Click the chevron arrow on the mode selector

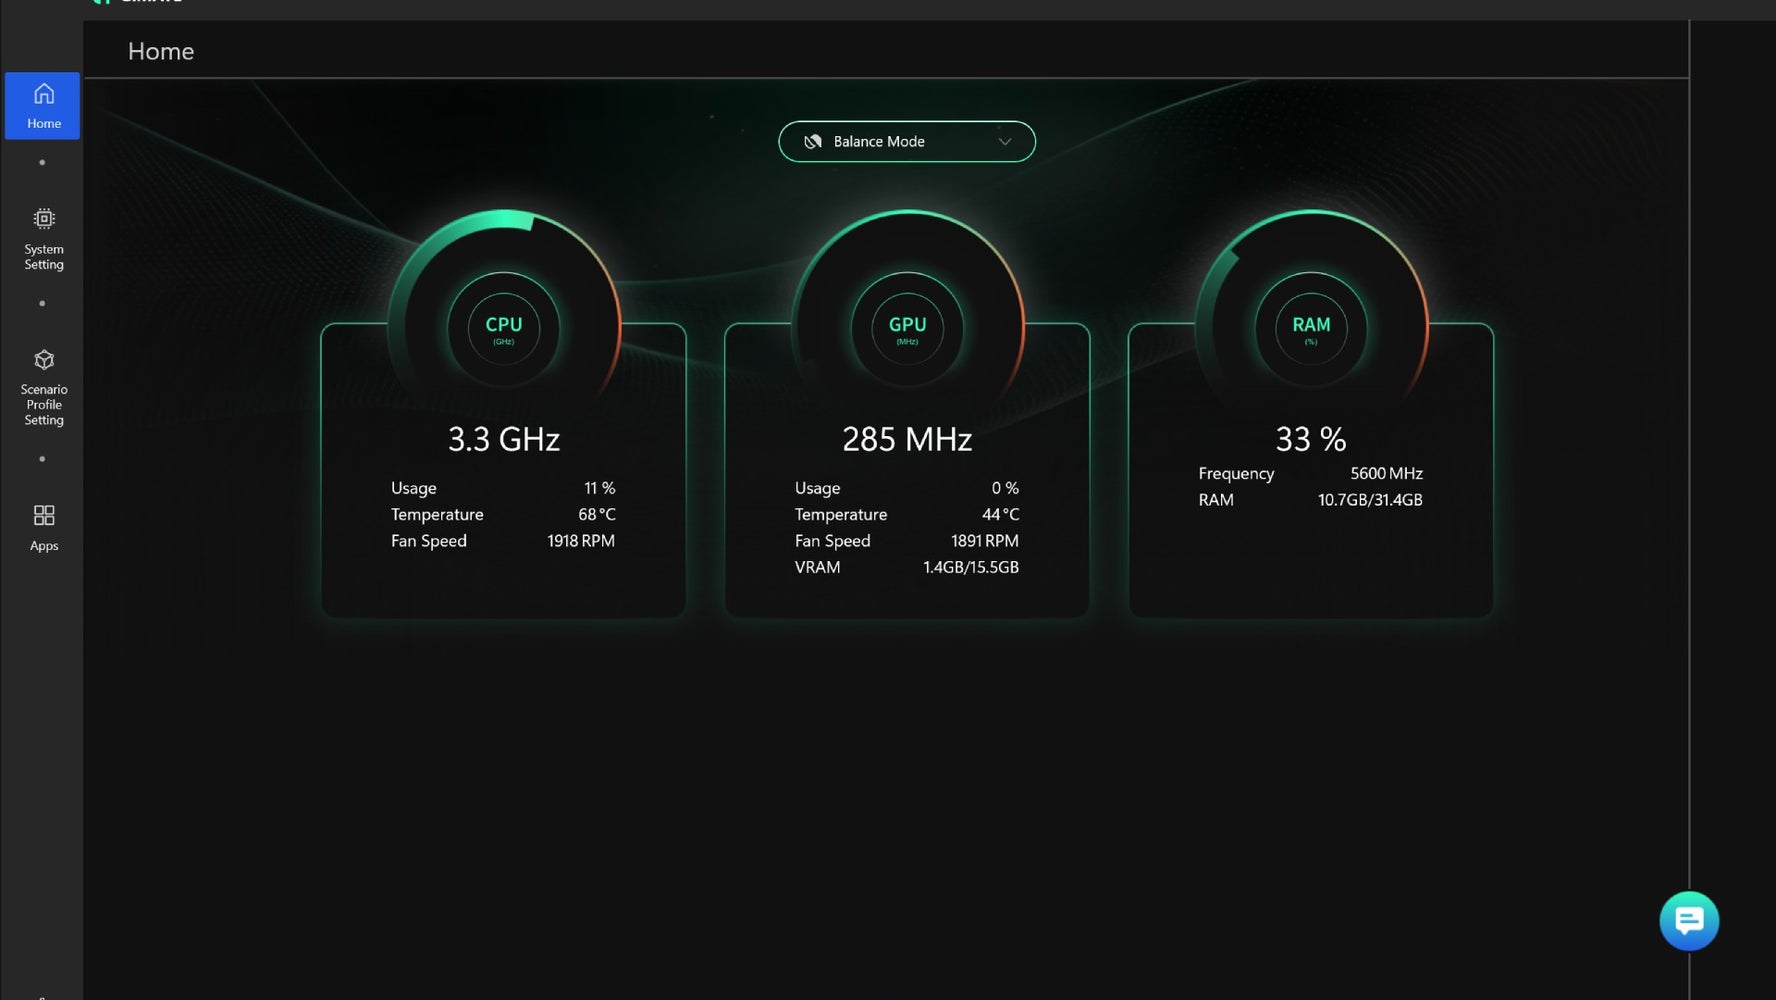(1005, 141)
